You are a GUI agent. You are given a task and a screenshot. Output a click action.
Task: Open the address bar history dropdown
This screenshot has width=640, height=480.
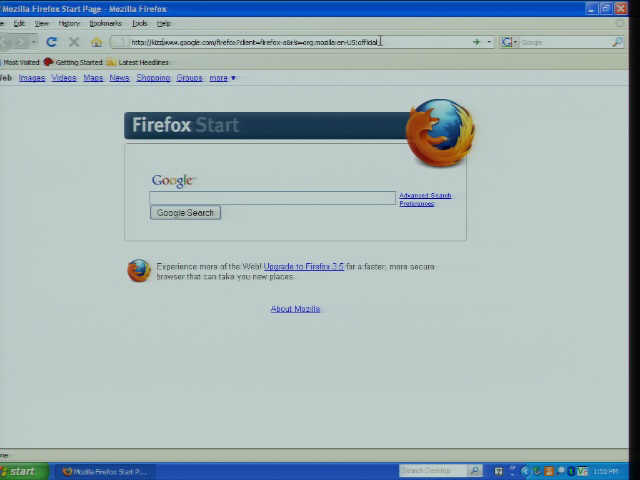pos(489,42)
